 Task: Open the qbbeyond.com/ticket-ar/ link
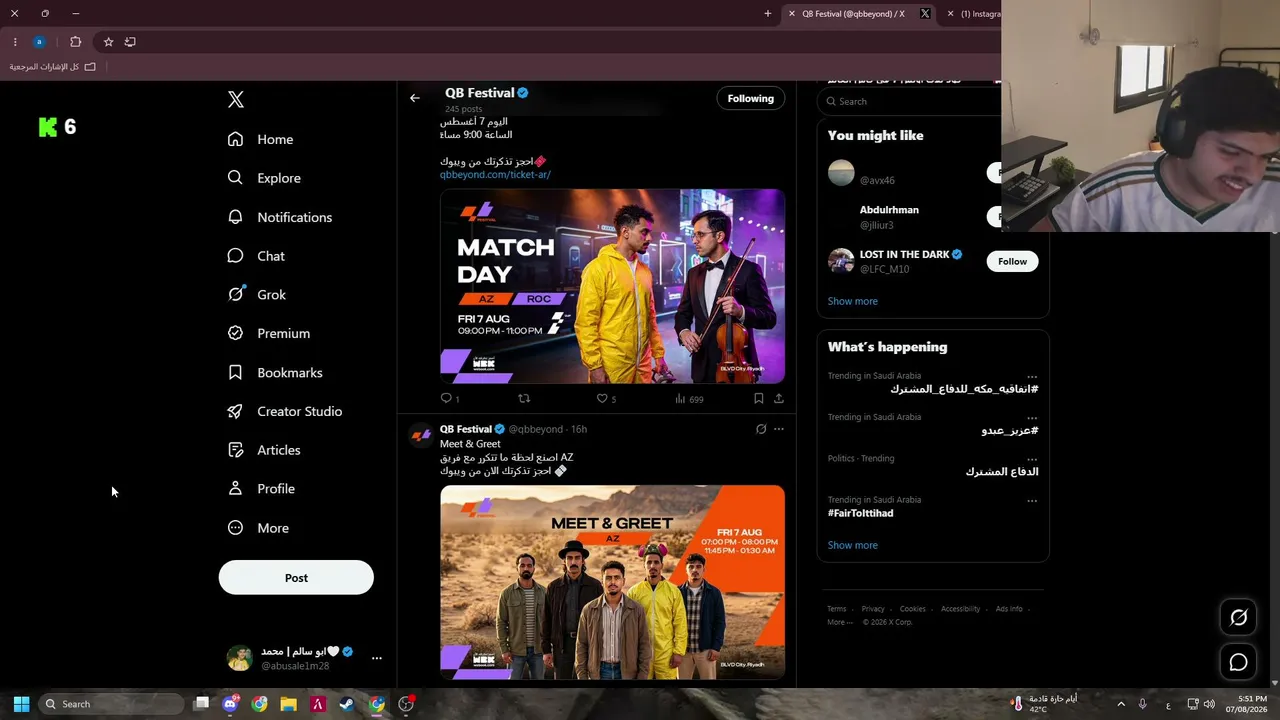[495, 174]
